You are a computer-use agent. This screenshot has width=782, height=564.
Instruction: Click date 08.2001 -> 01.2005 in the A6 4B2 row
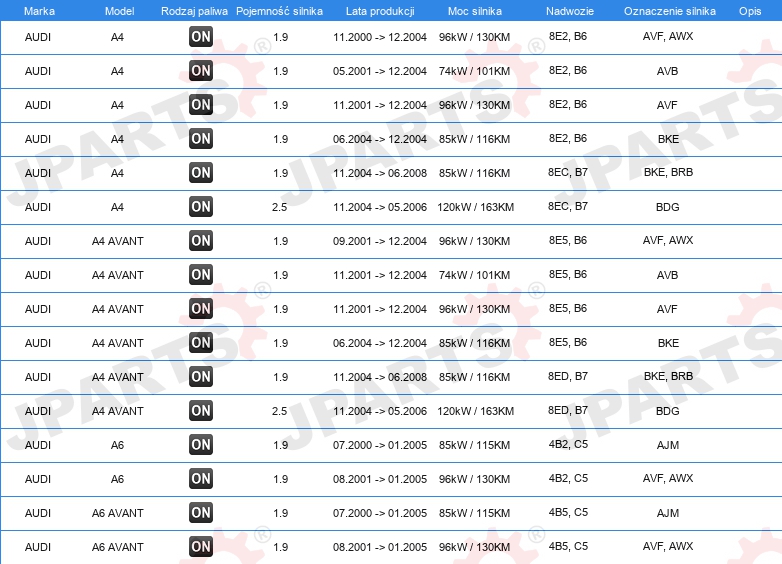tap(380, 479)
